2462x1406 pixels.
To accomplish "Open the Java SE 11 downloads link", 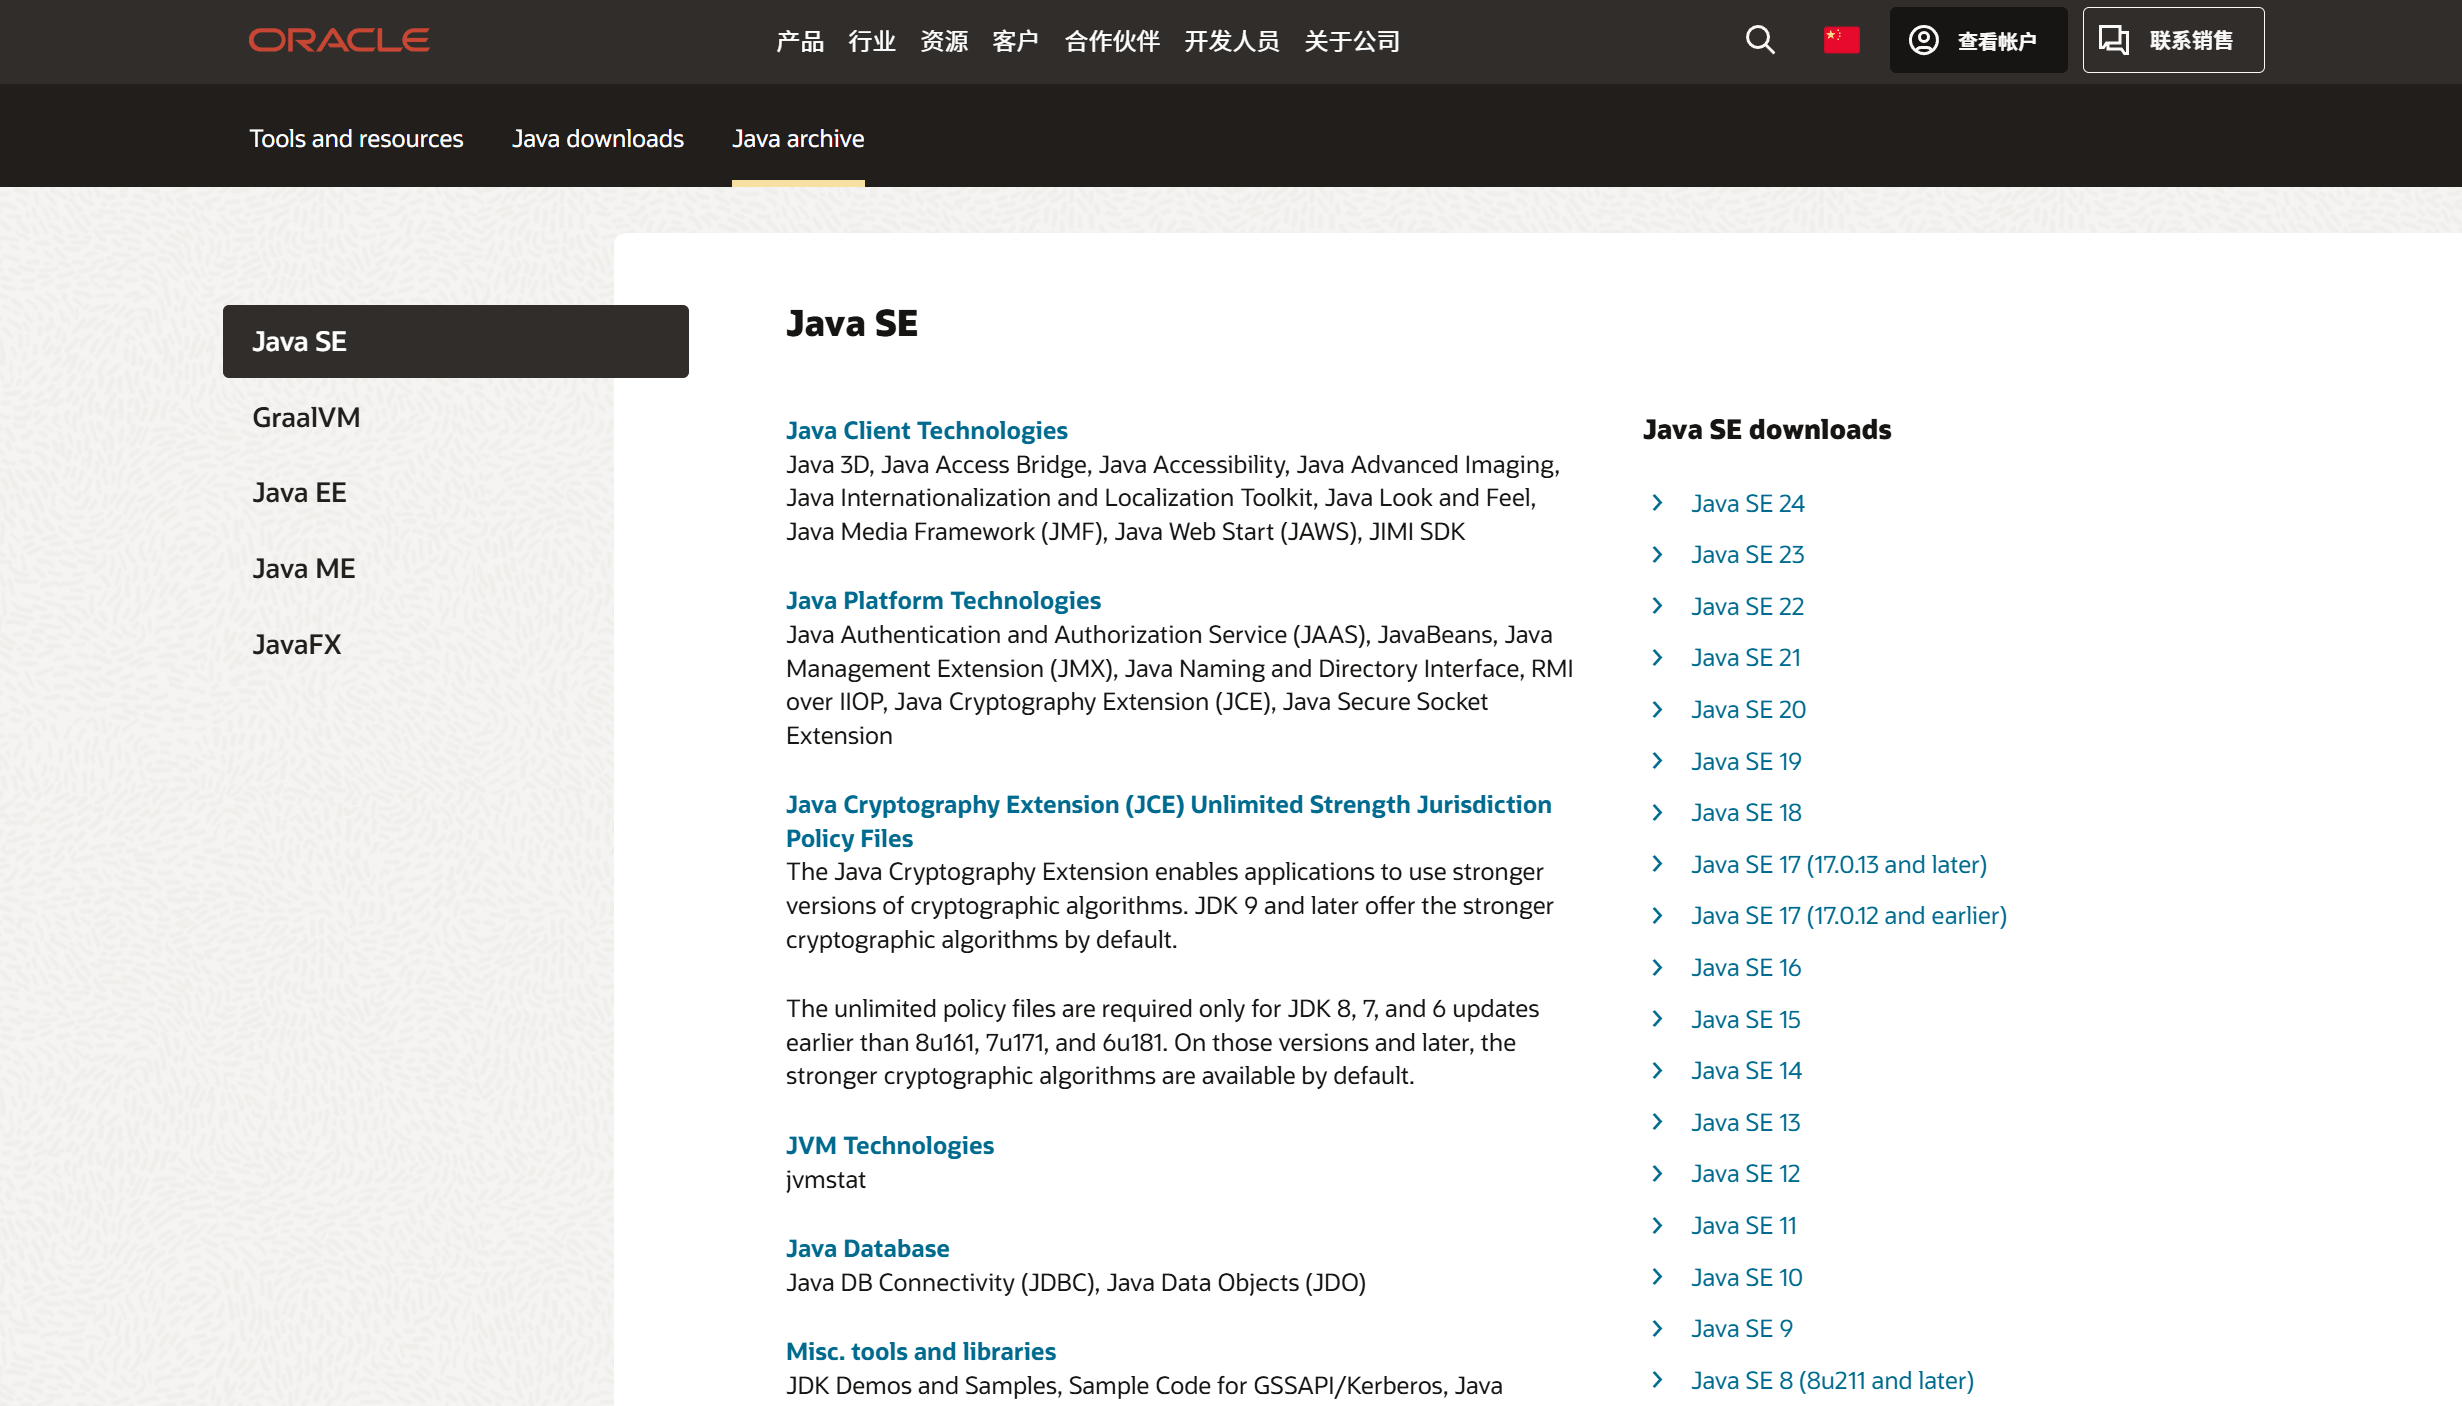I will [1743, 1225].
